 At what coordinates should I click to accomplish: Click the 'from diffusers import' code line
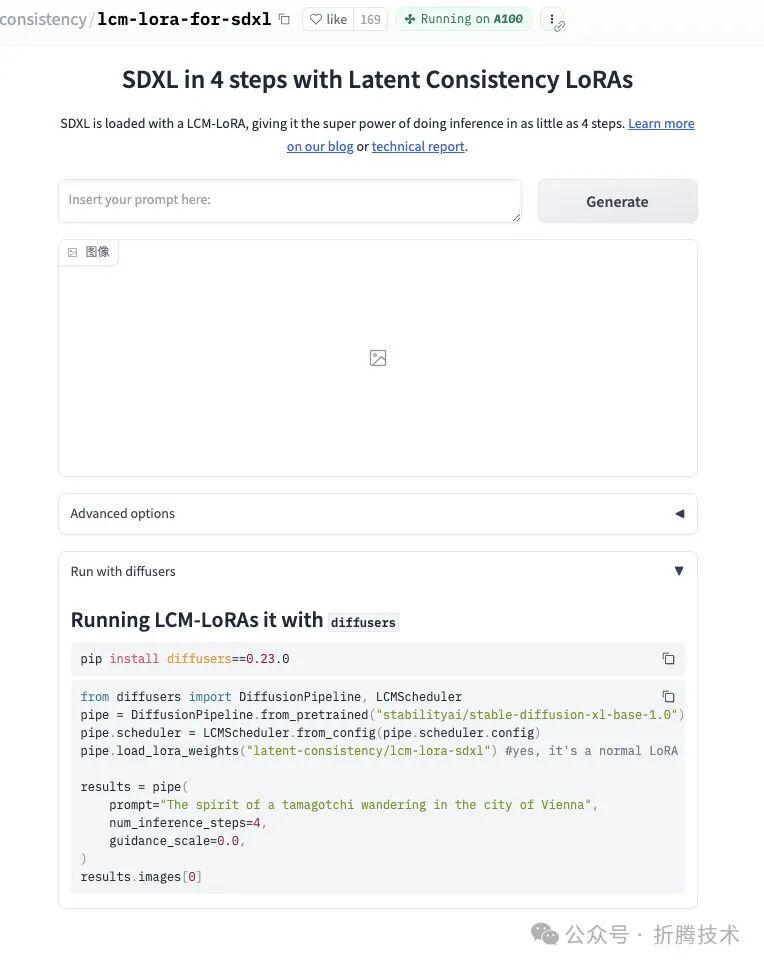coord(271,697)
